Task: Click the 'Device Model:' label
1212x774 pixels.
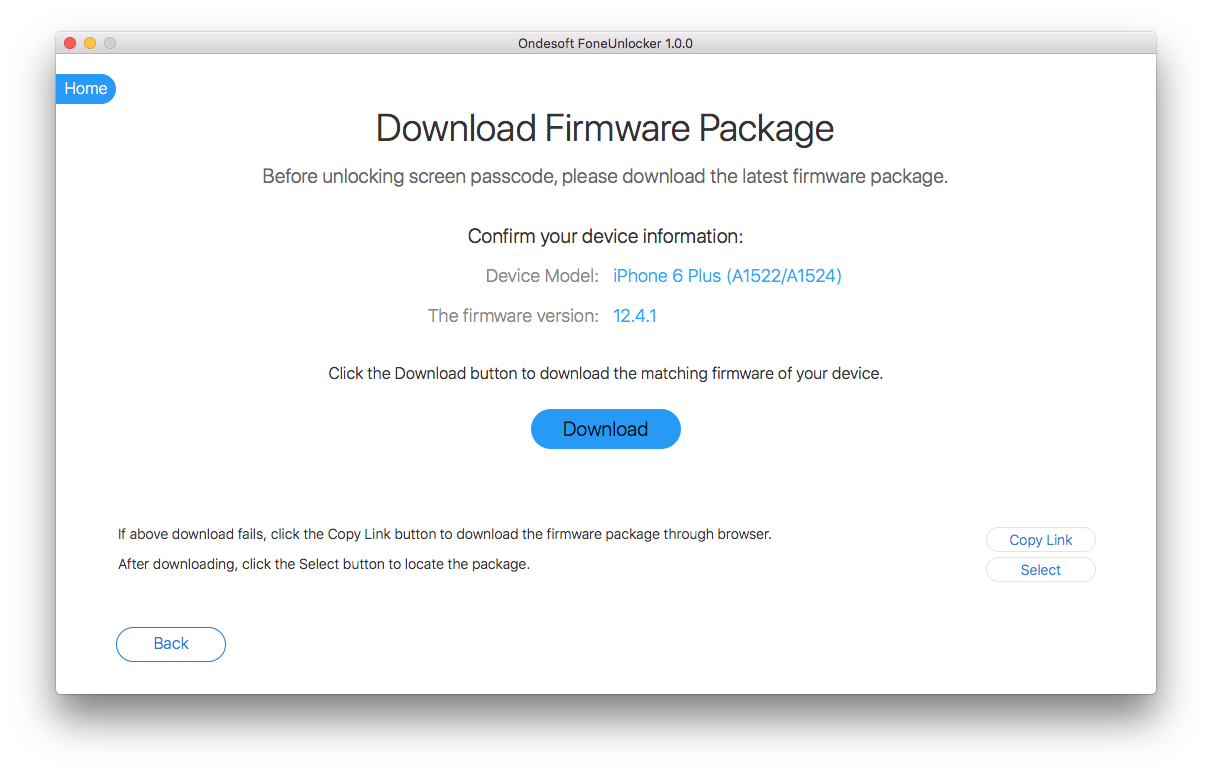Action: tap(542, 276)
